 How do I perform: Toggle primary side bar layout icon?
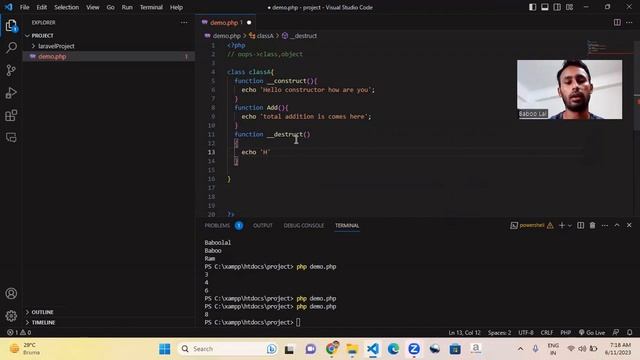(533, 7)
